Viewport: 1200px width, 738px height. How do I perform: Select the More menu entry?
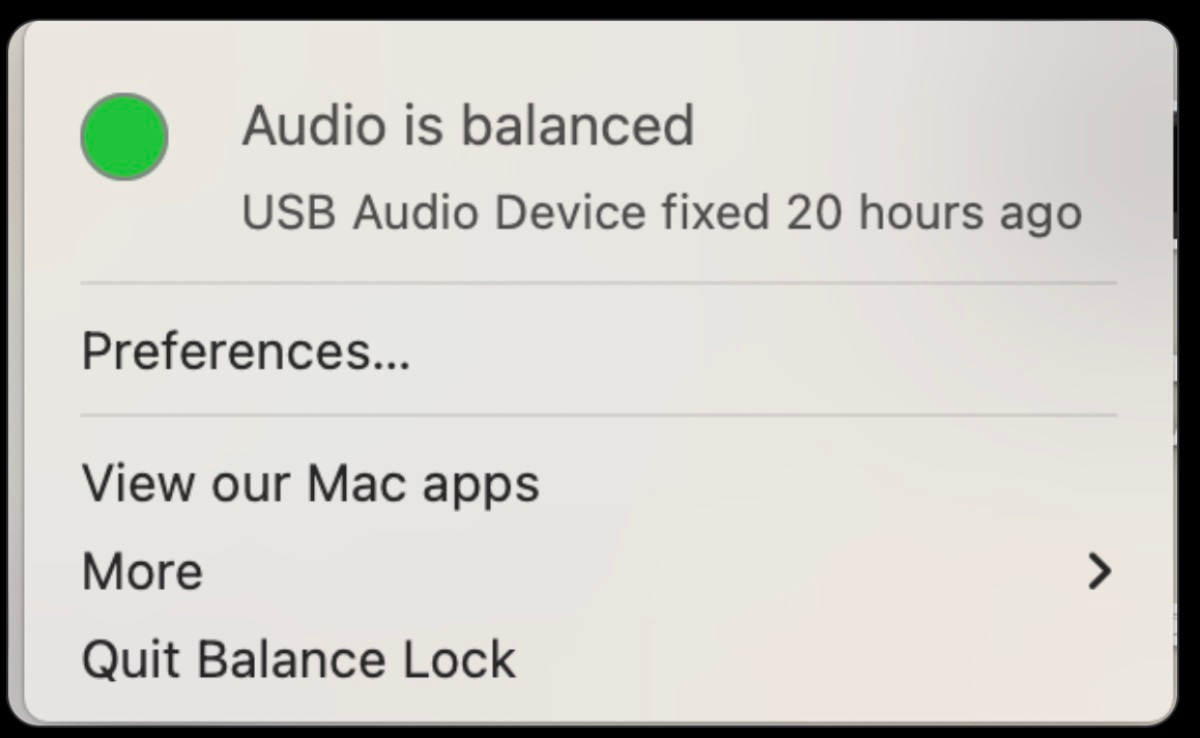(141, 571)
